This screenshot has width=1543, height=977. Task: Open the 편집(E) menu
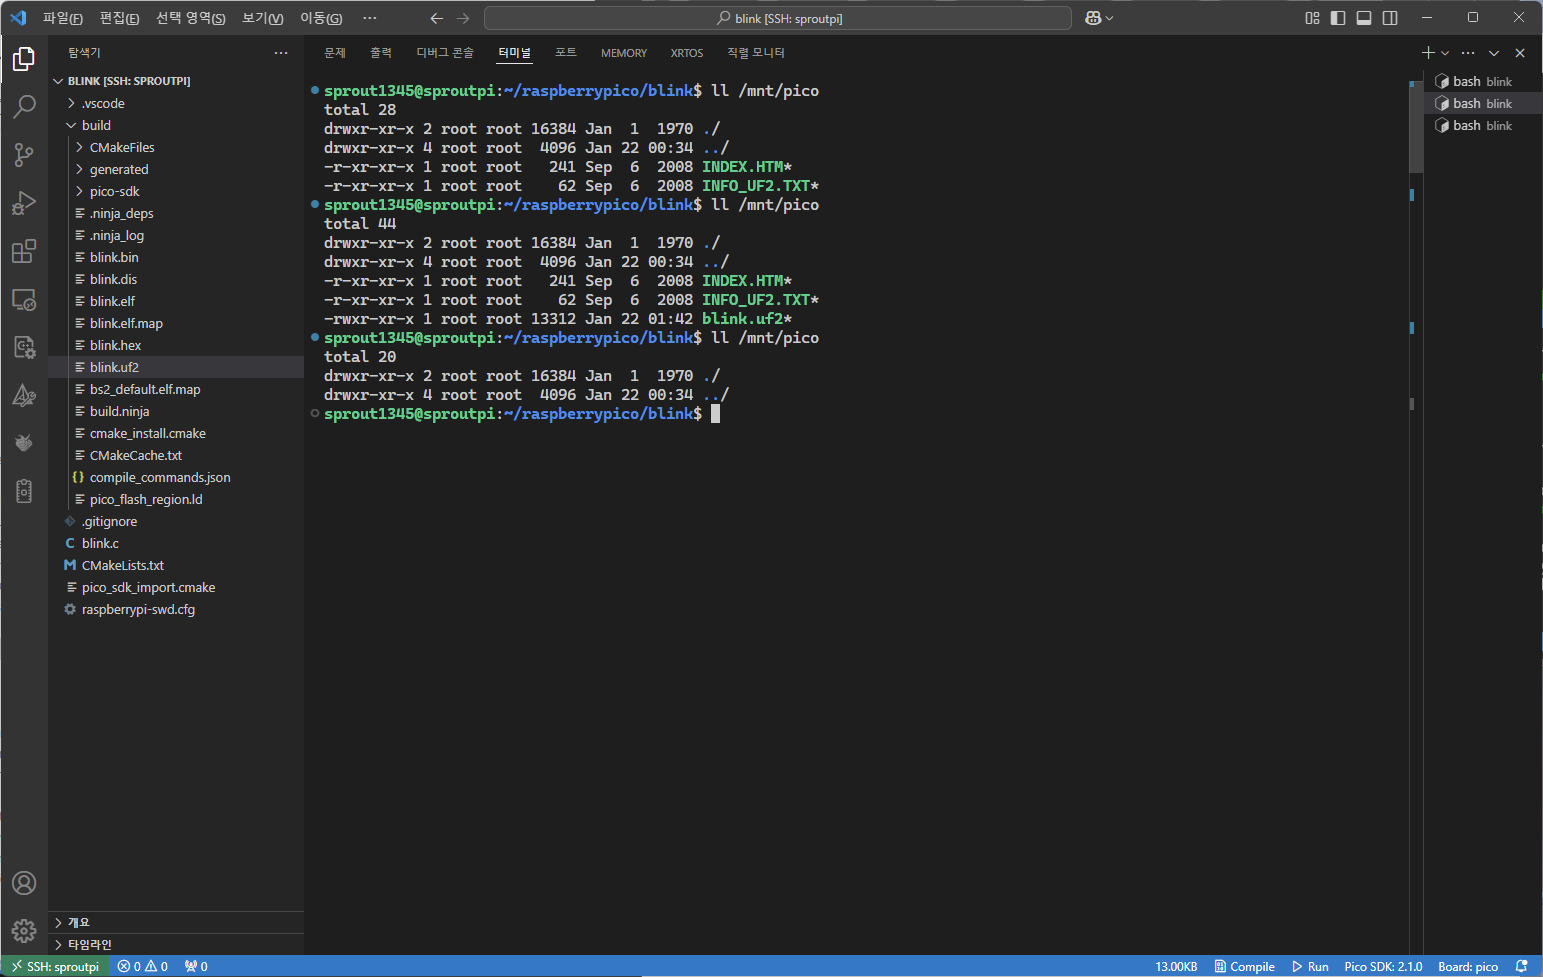tap(120, 18)
